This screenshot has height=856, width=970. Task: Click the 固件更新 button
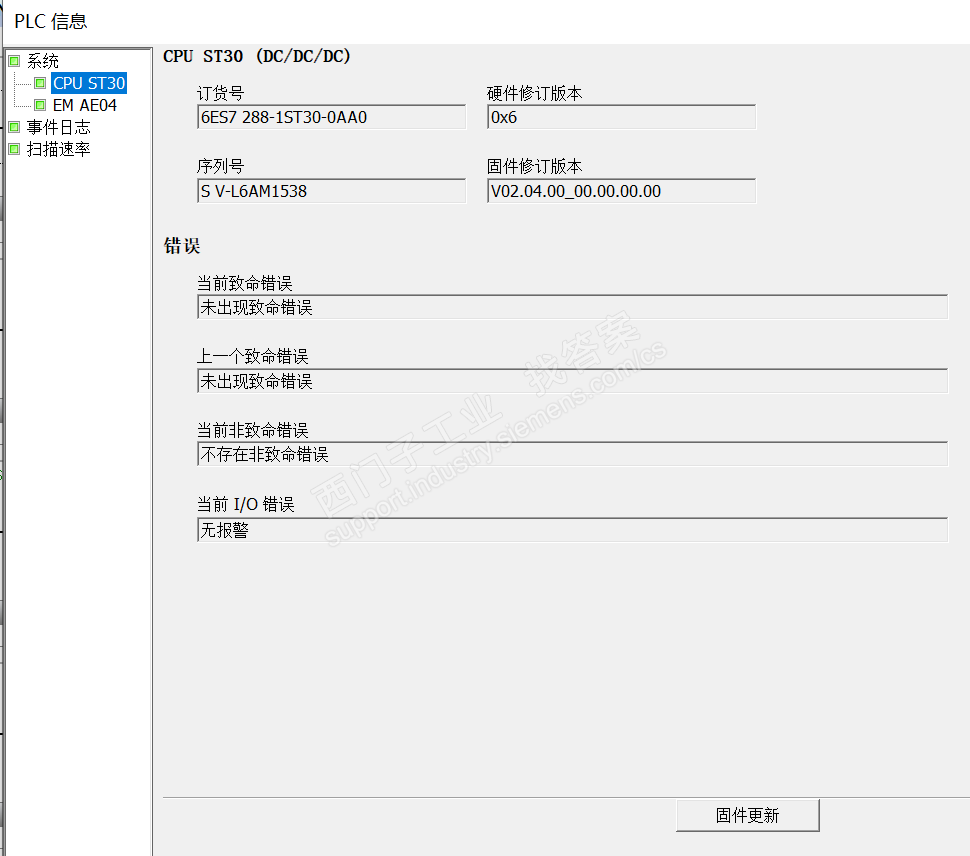(x=748, y=815)
